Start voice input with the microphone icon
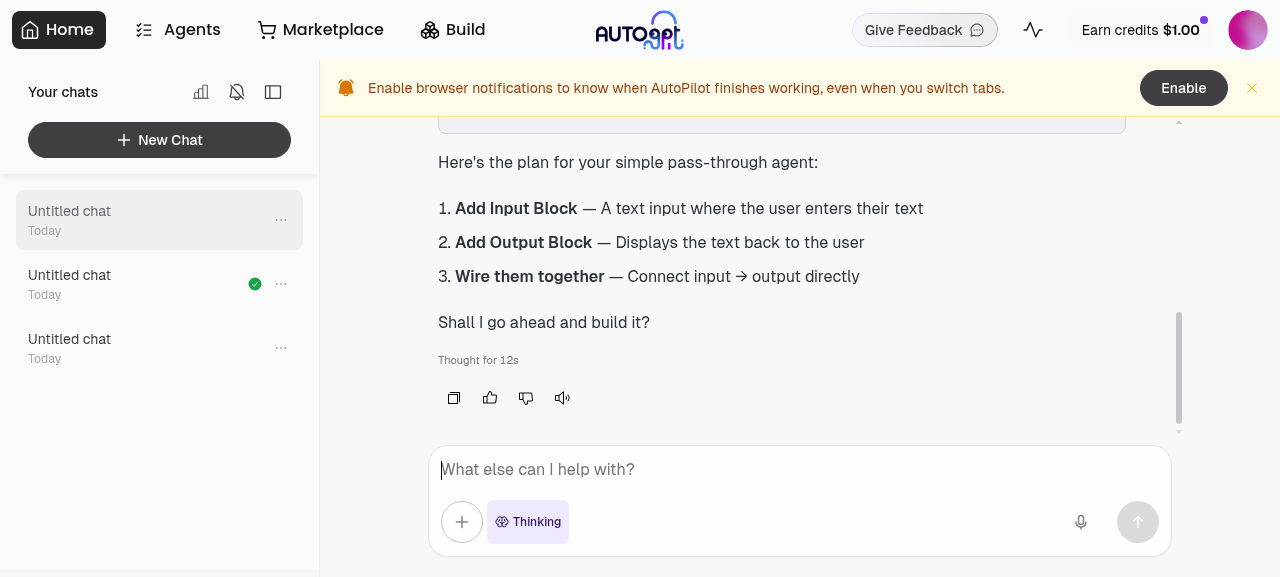 click(x=1080, y=522)
